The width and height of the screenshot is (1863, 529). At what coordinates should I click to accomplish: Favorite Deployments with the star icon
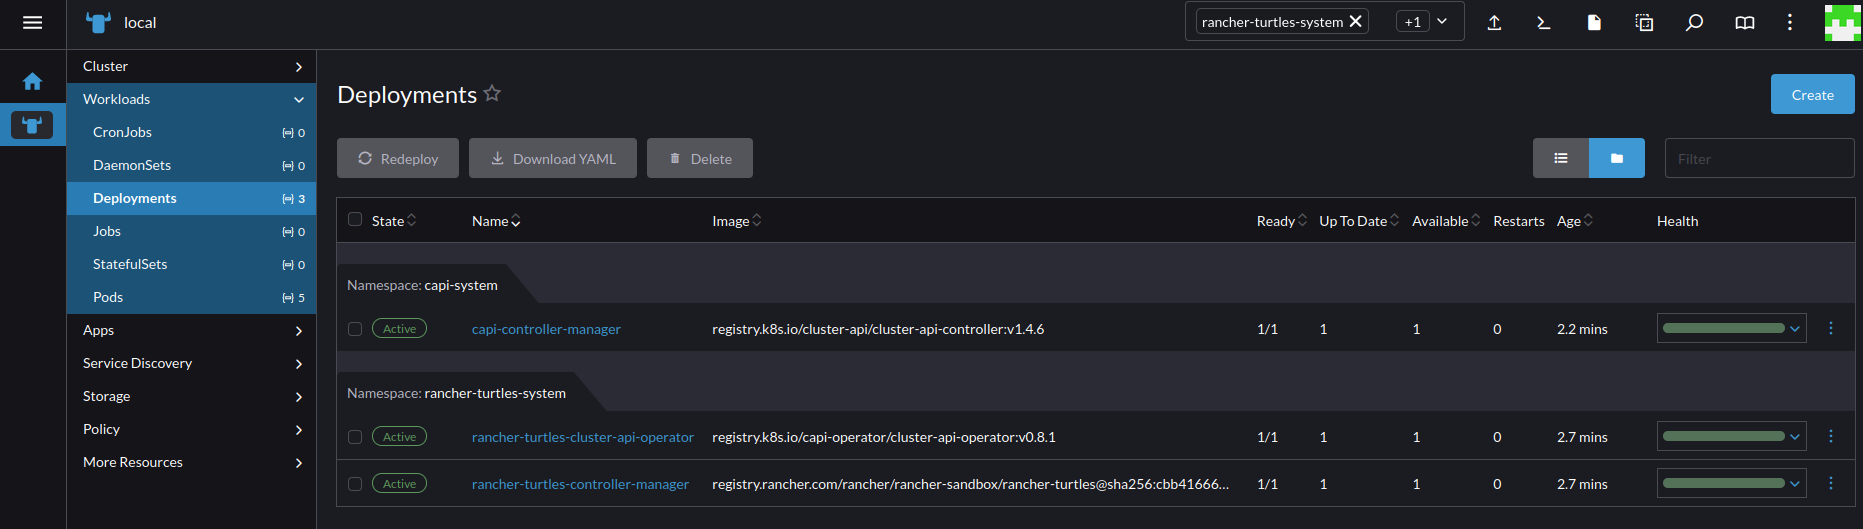[x=492, y=93]
